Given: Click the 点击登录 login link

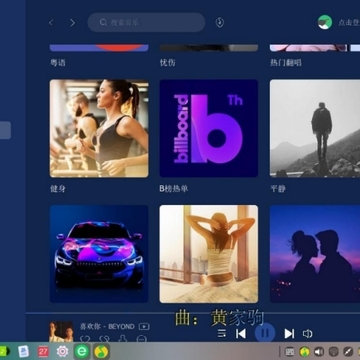Looking at the screenshot, I should [349, 23].
